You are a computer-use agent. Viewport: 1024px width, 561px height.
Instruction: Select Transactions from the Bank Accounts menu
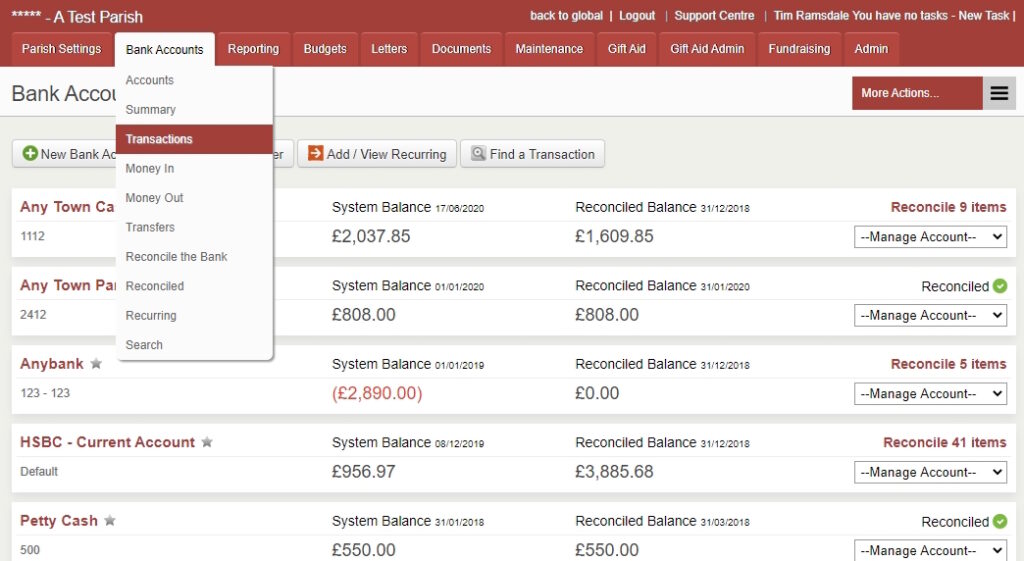159,139
